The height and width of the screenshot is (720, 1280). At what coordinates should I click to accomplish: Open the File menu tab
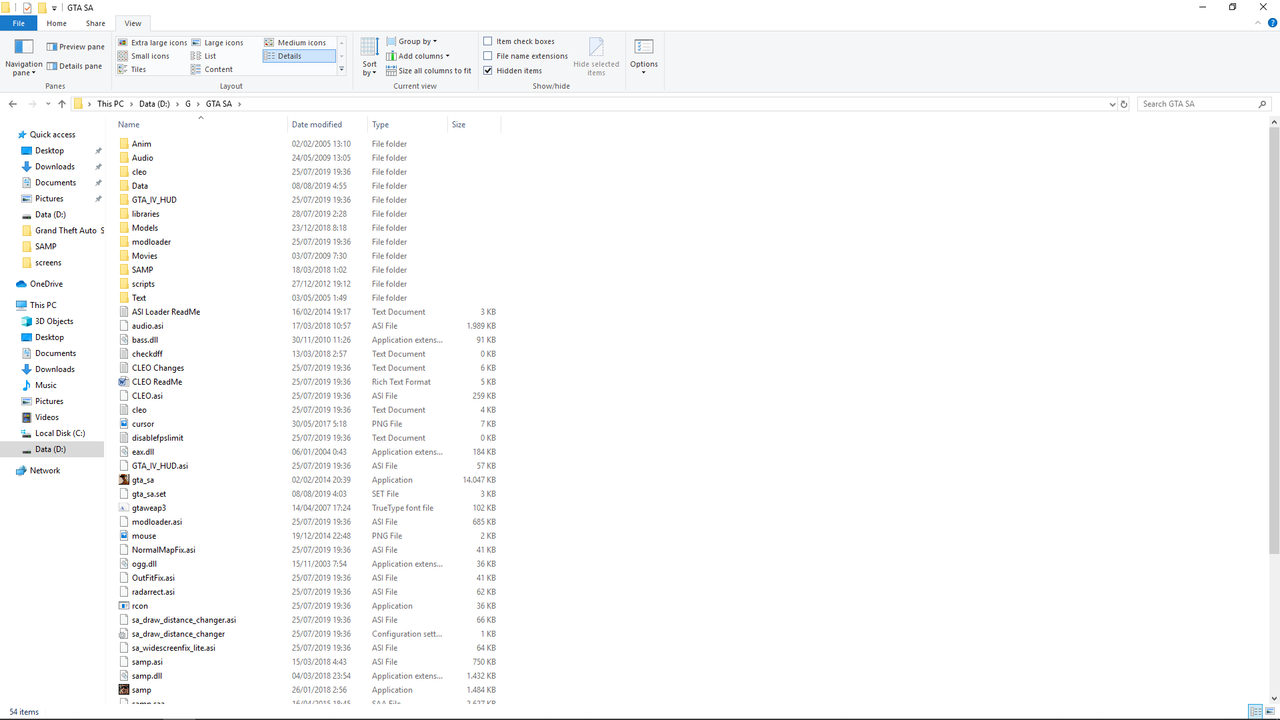pyautogui.click(x=18, y=23)
